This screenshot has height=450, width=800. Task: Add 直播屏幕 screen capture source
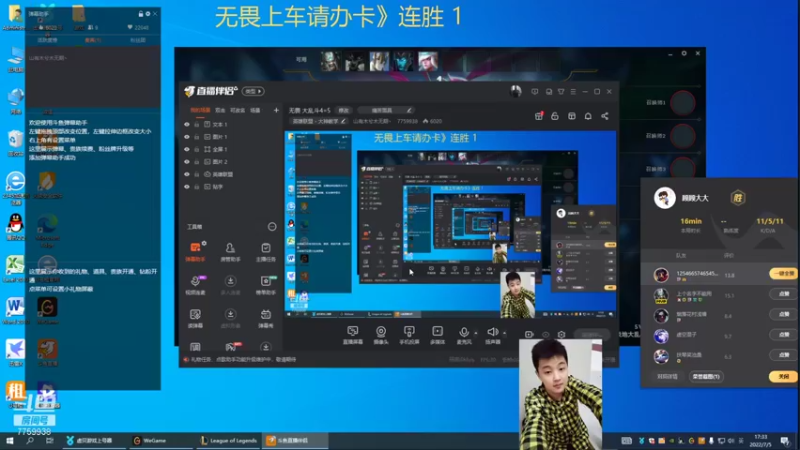(x=353, y=335)
